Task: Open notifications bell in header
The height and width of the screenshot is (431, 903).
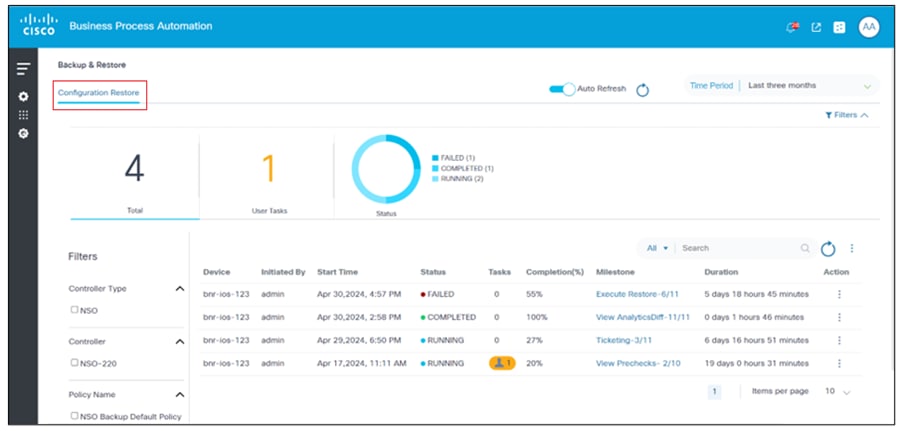Action: click(792, 27)
